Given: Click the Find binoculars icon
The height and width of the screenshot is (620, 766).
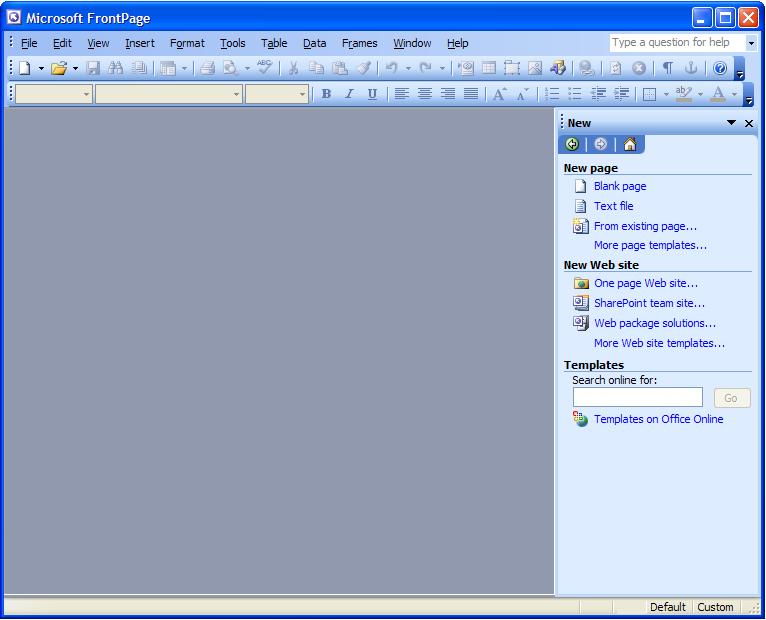Looking at the screenshot, I should tap(115, 68).
